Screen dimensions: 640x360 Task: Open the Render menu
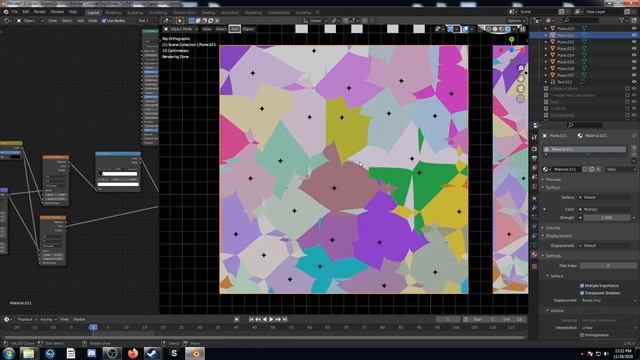pyautogui.click(x=40, y=12)
